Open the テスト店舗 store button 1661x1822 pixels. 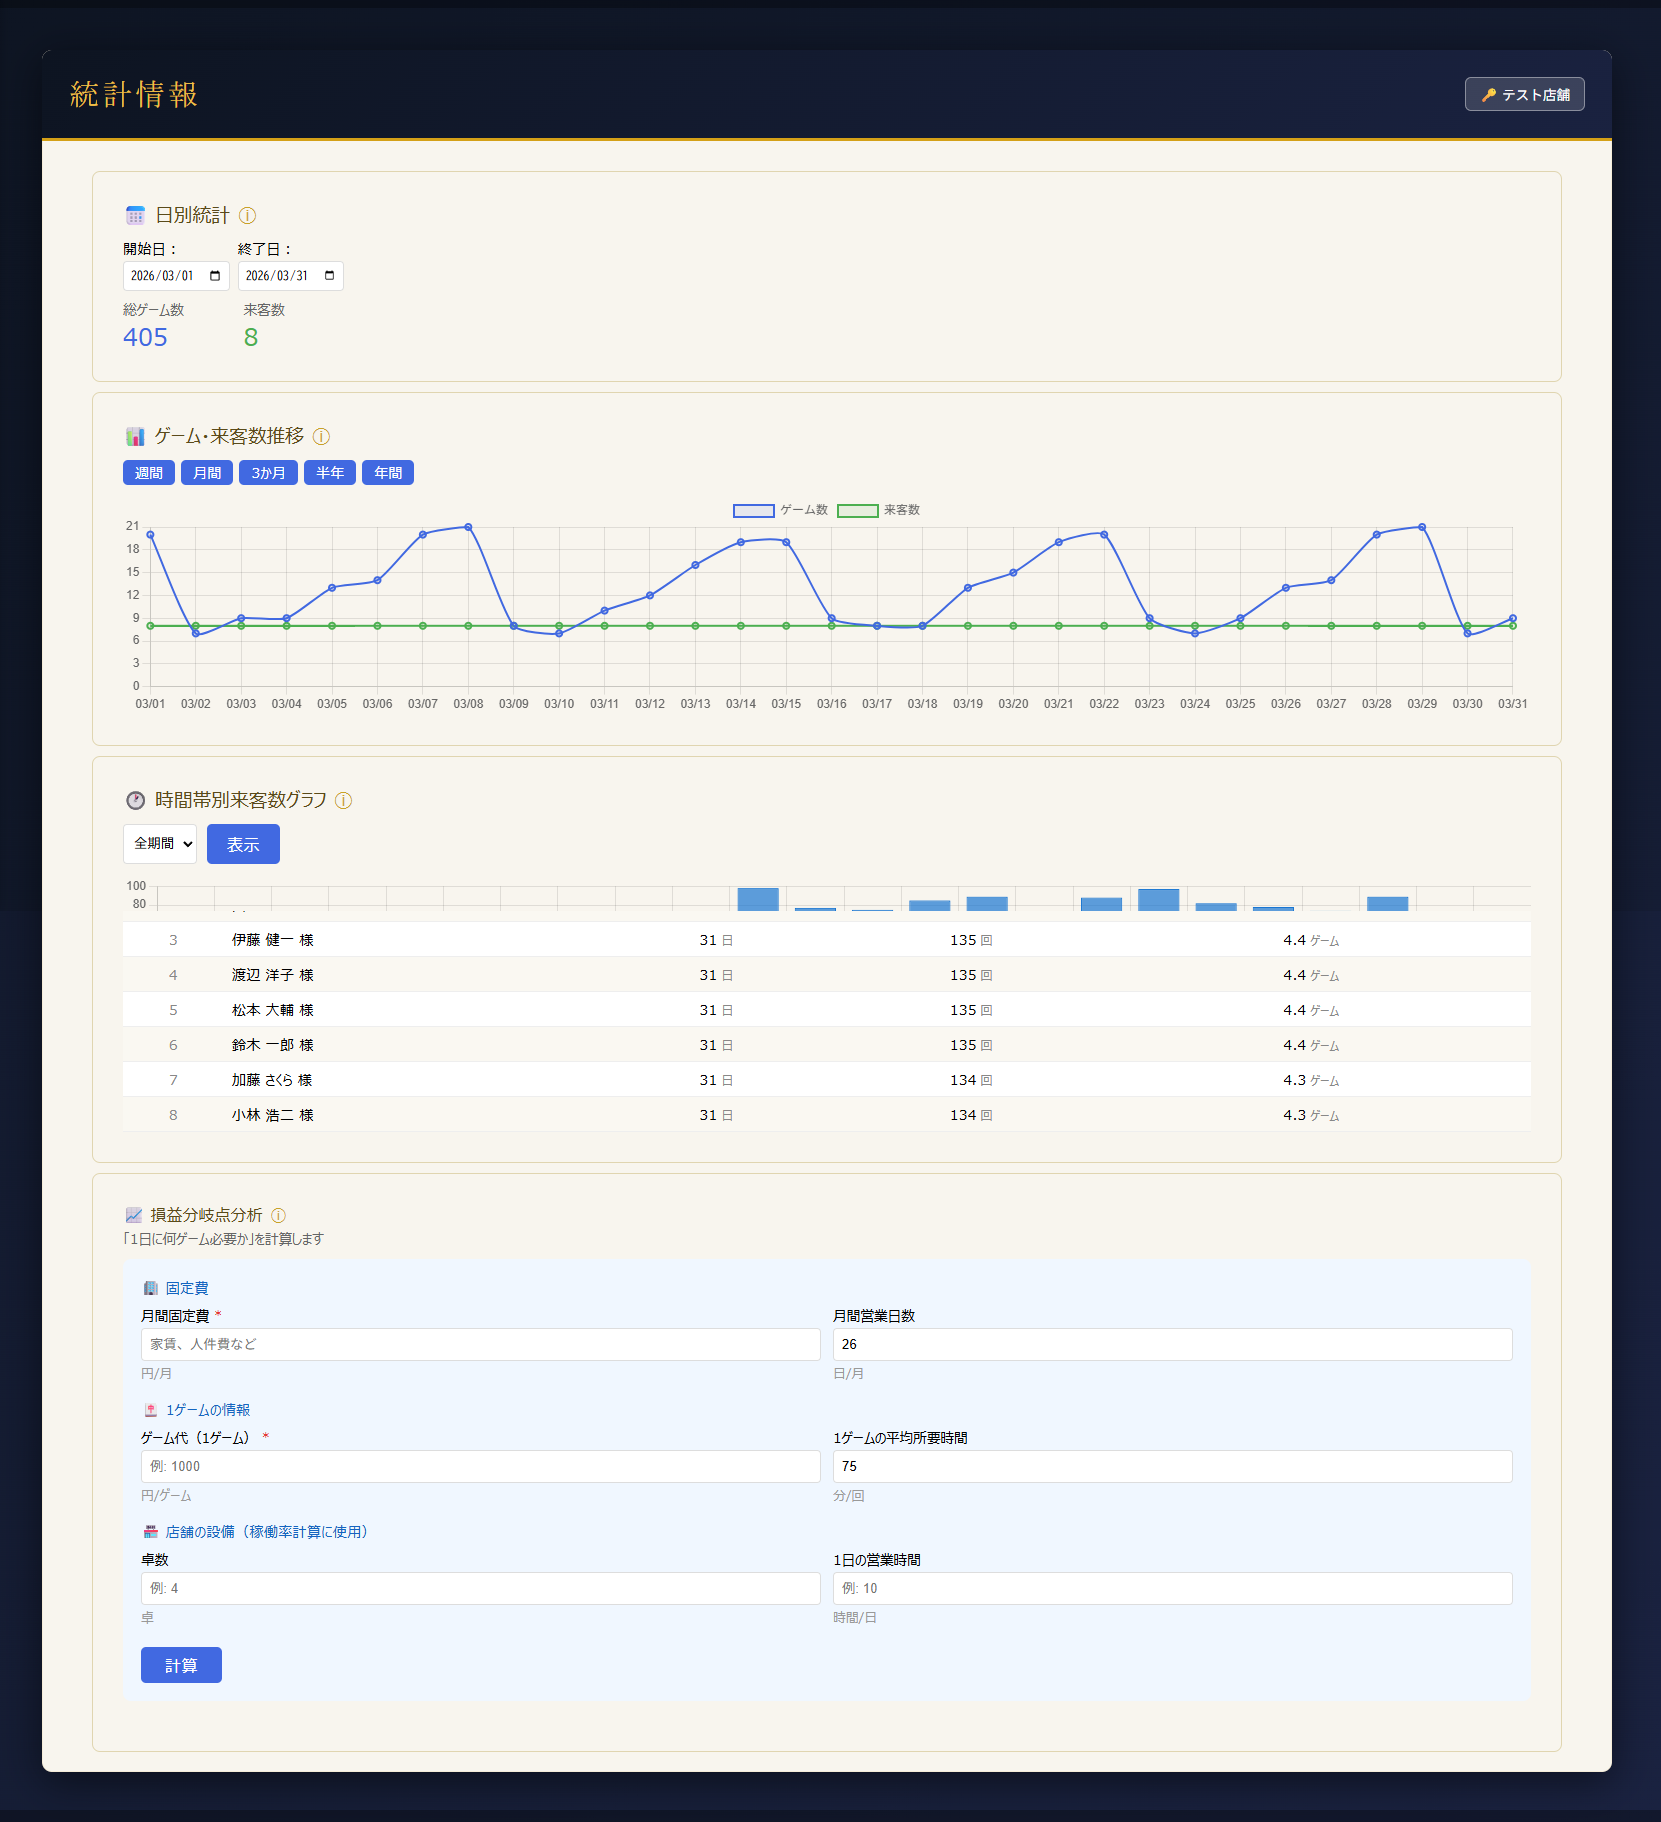tap(1525, 95)
